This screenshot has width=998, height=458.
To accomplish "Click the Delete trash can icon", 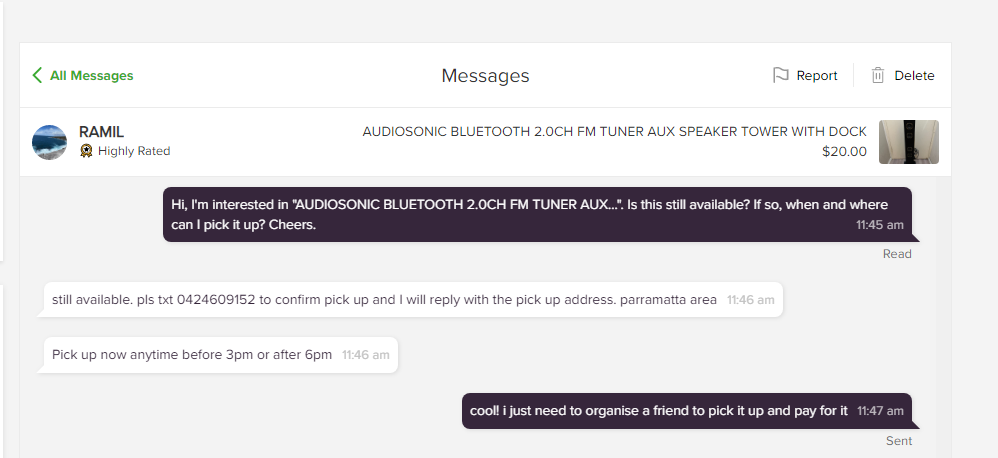I will pyautogui.click(x=878, y=75).
